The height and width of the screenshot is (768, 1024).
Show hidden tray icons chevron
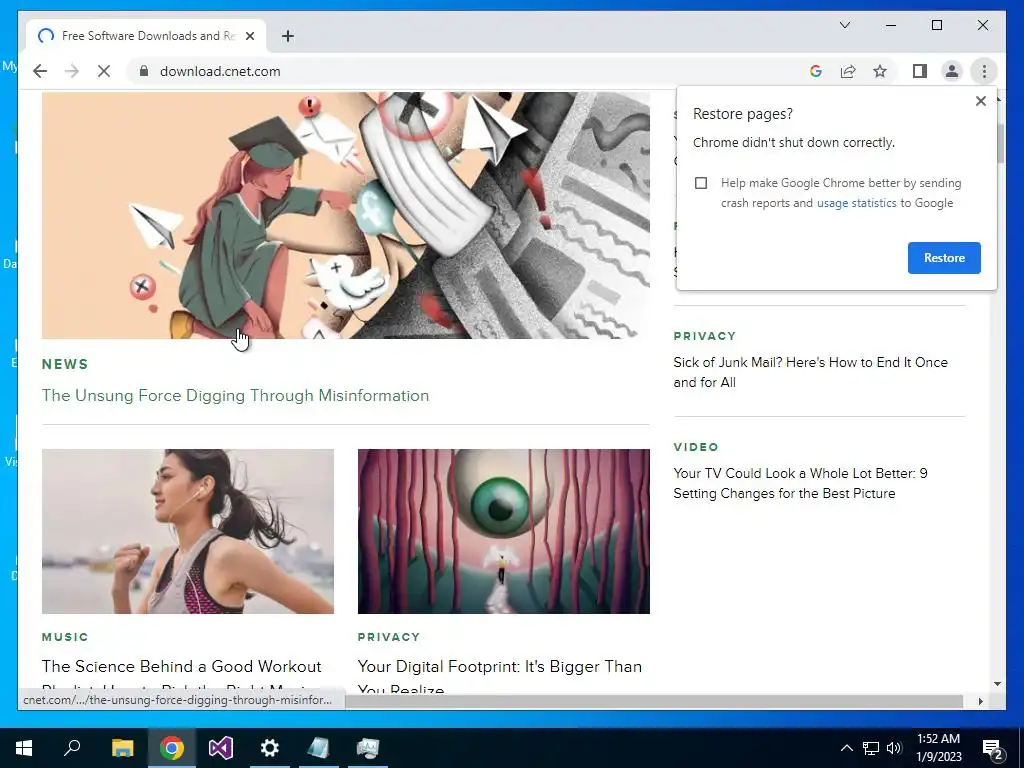(x=846, y=748)
